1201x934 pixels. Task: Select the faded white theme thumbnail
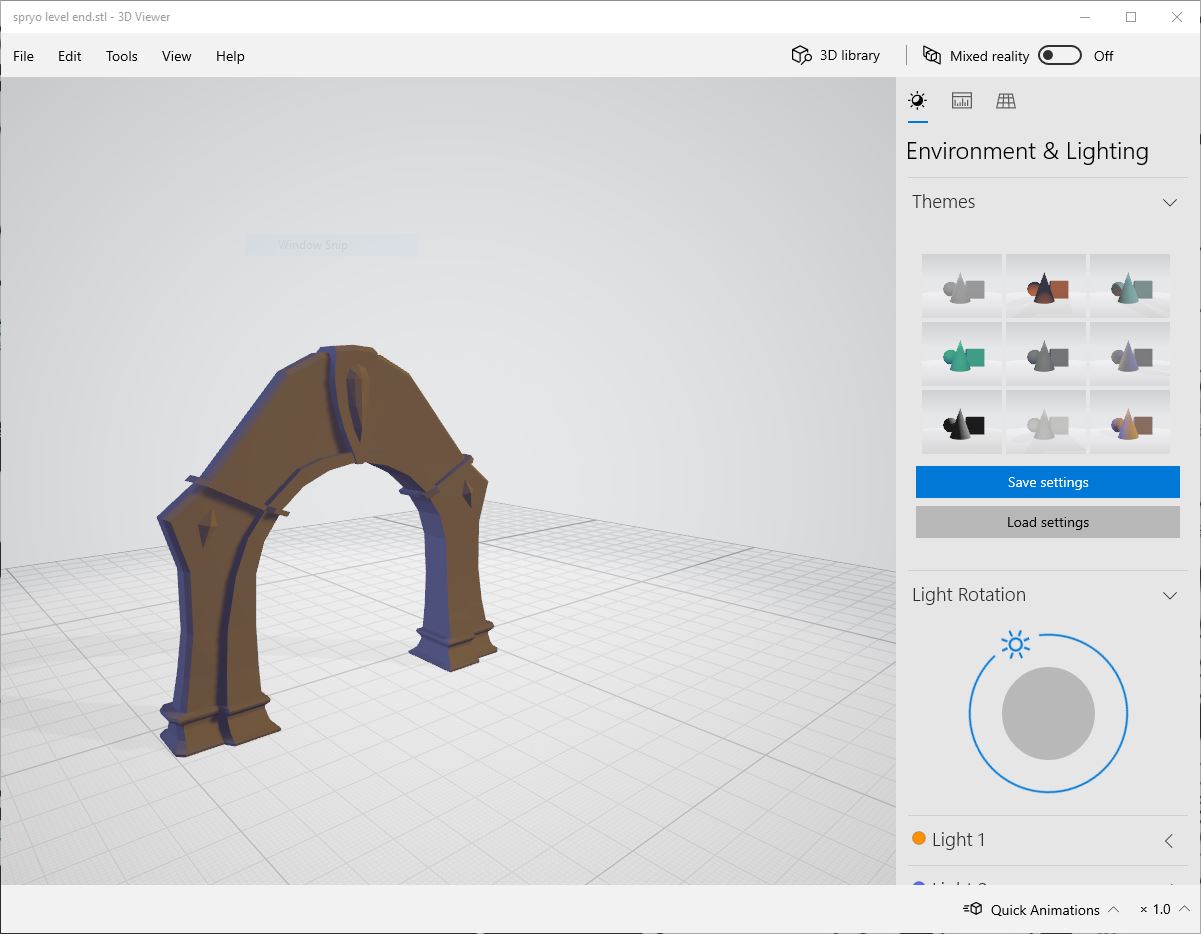point(1046,422)
